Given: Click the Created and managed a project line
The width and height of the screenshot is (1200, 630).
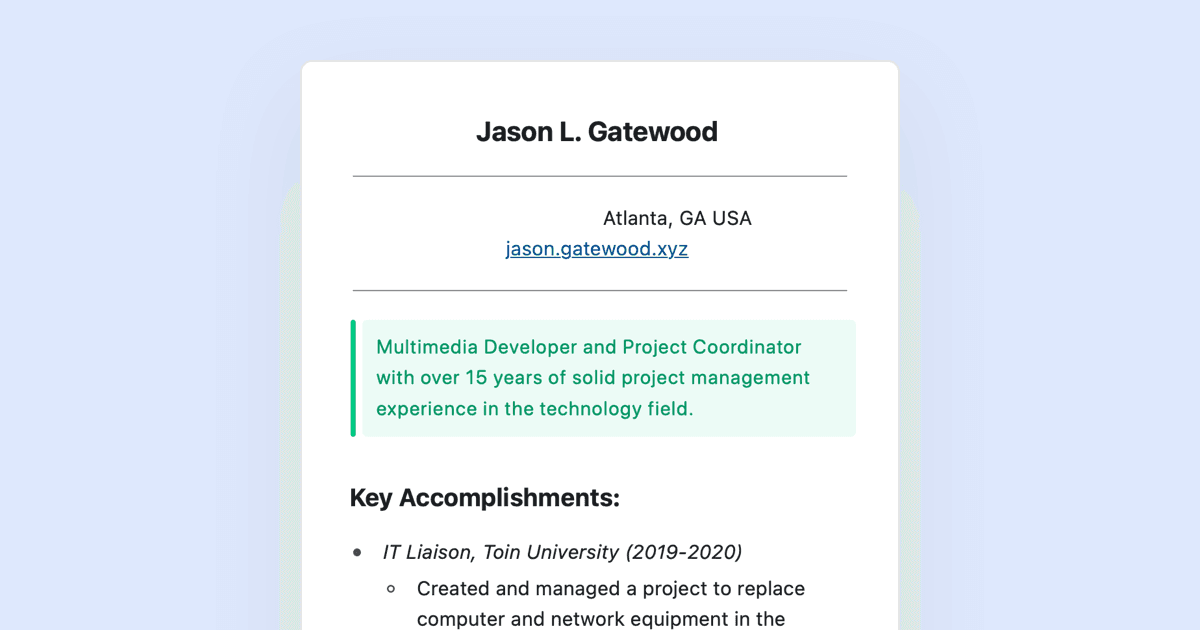Looking at the screenshot, I should coord(611,589).
